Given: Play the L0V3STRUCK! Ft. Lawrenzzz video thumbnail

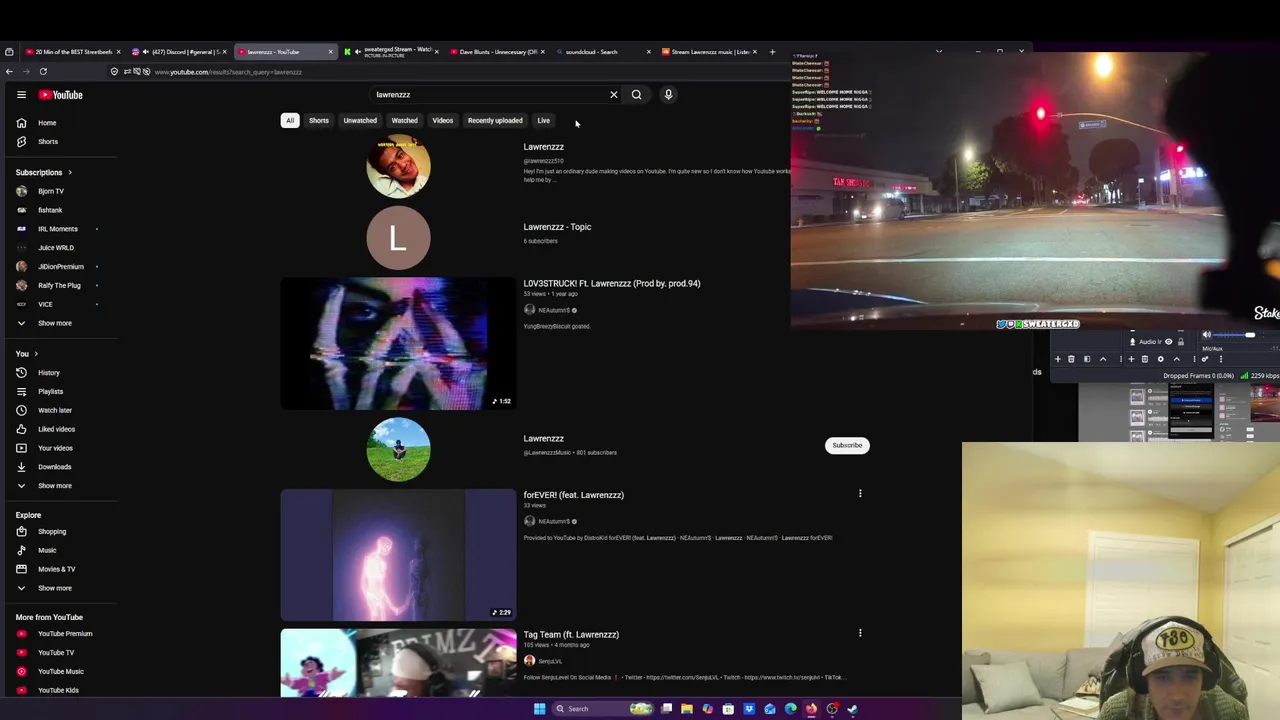Looking at the screenshot, I should 398,343.
